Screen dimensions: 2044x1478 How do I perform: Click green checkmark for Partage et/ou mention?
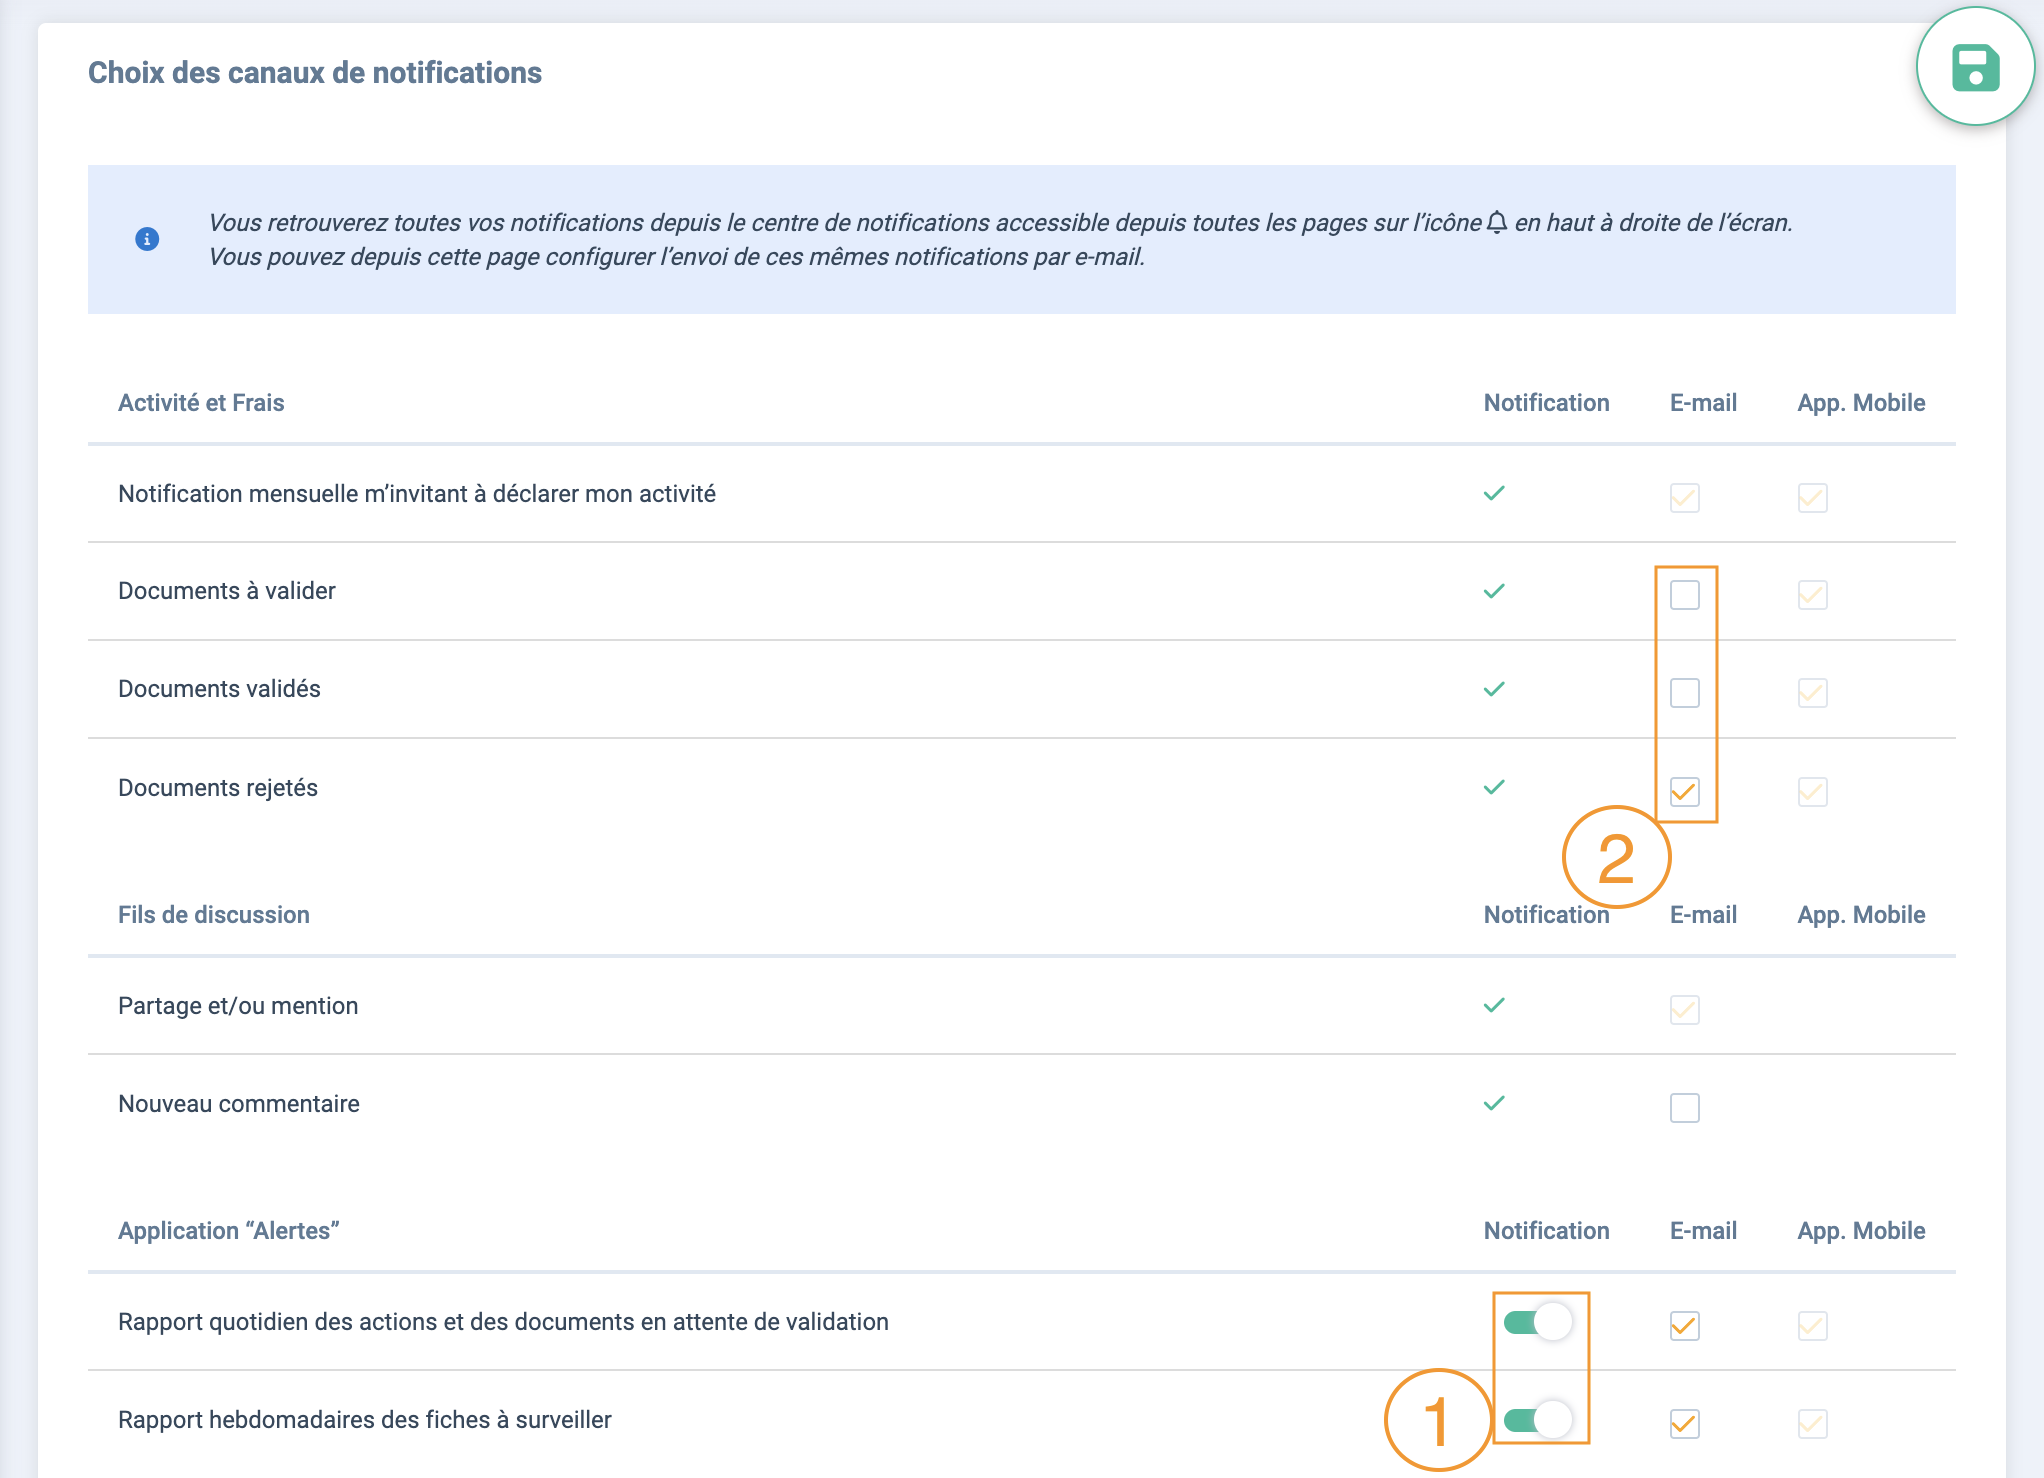click(x=1494, y=1006)
